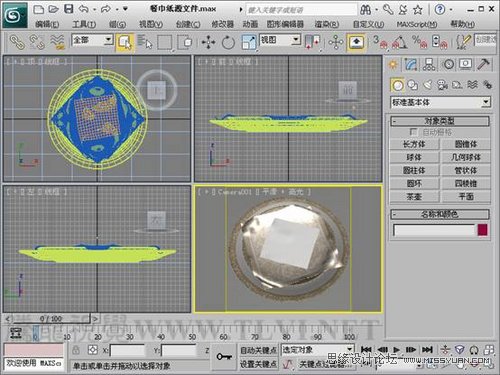Activate the Unlink Selection tool
This screenshot has height=375, width=500.
tap(37, 42)
